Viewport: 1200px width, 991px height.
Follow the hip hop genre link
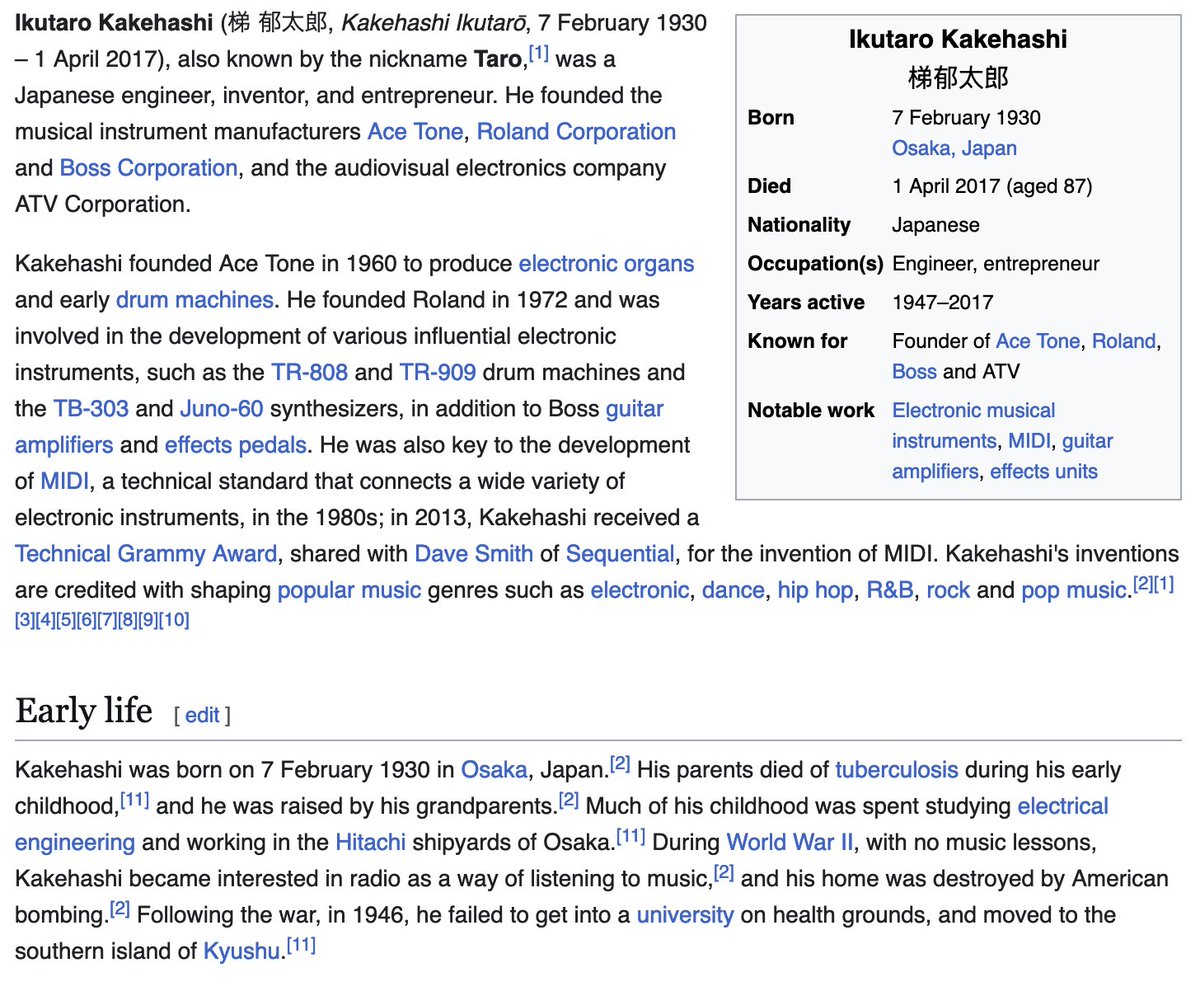815,590
